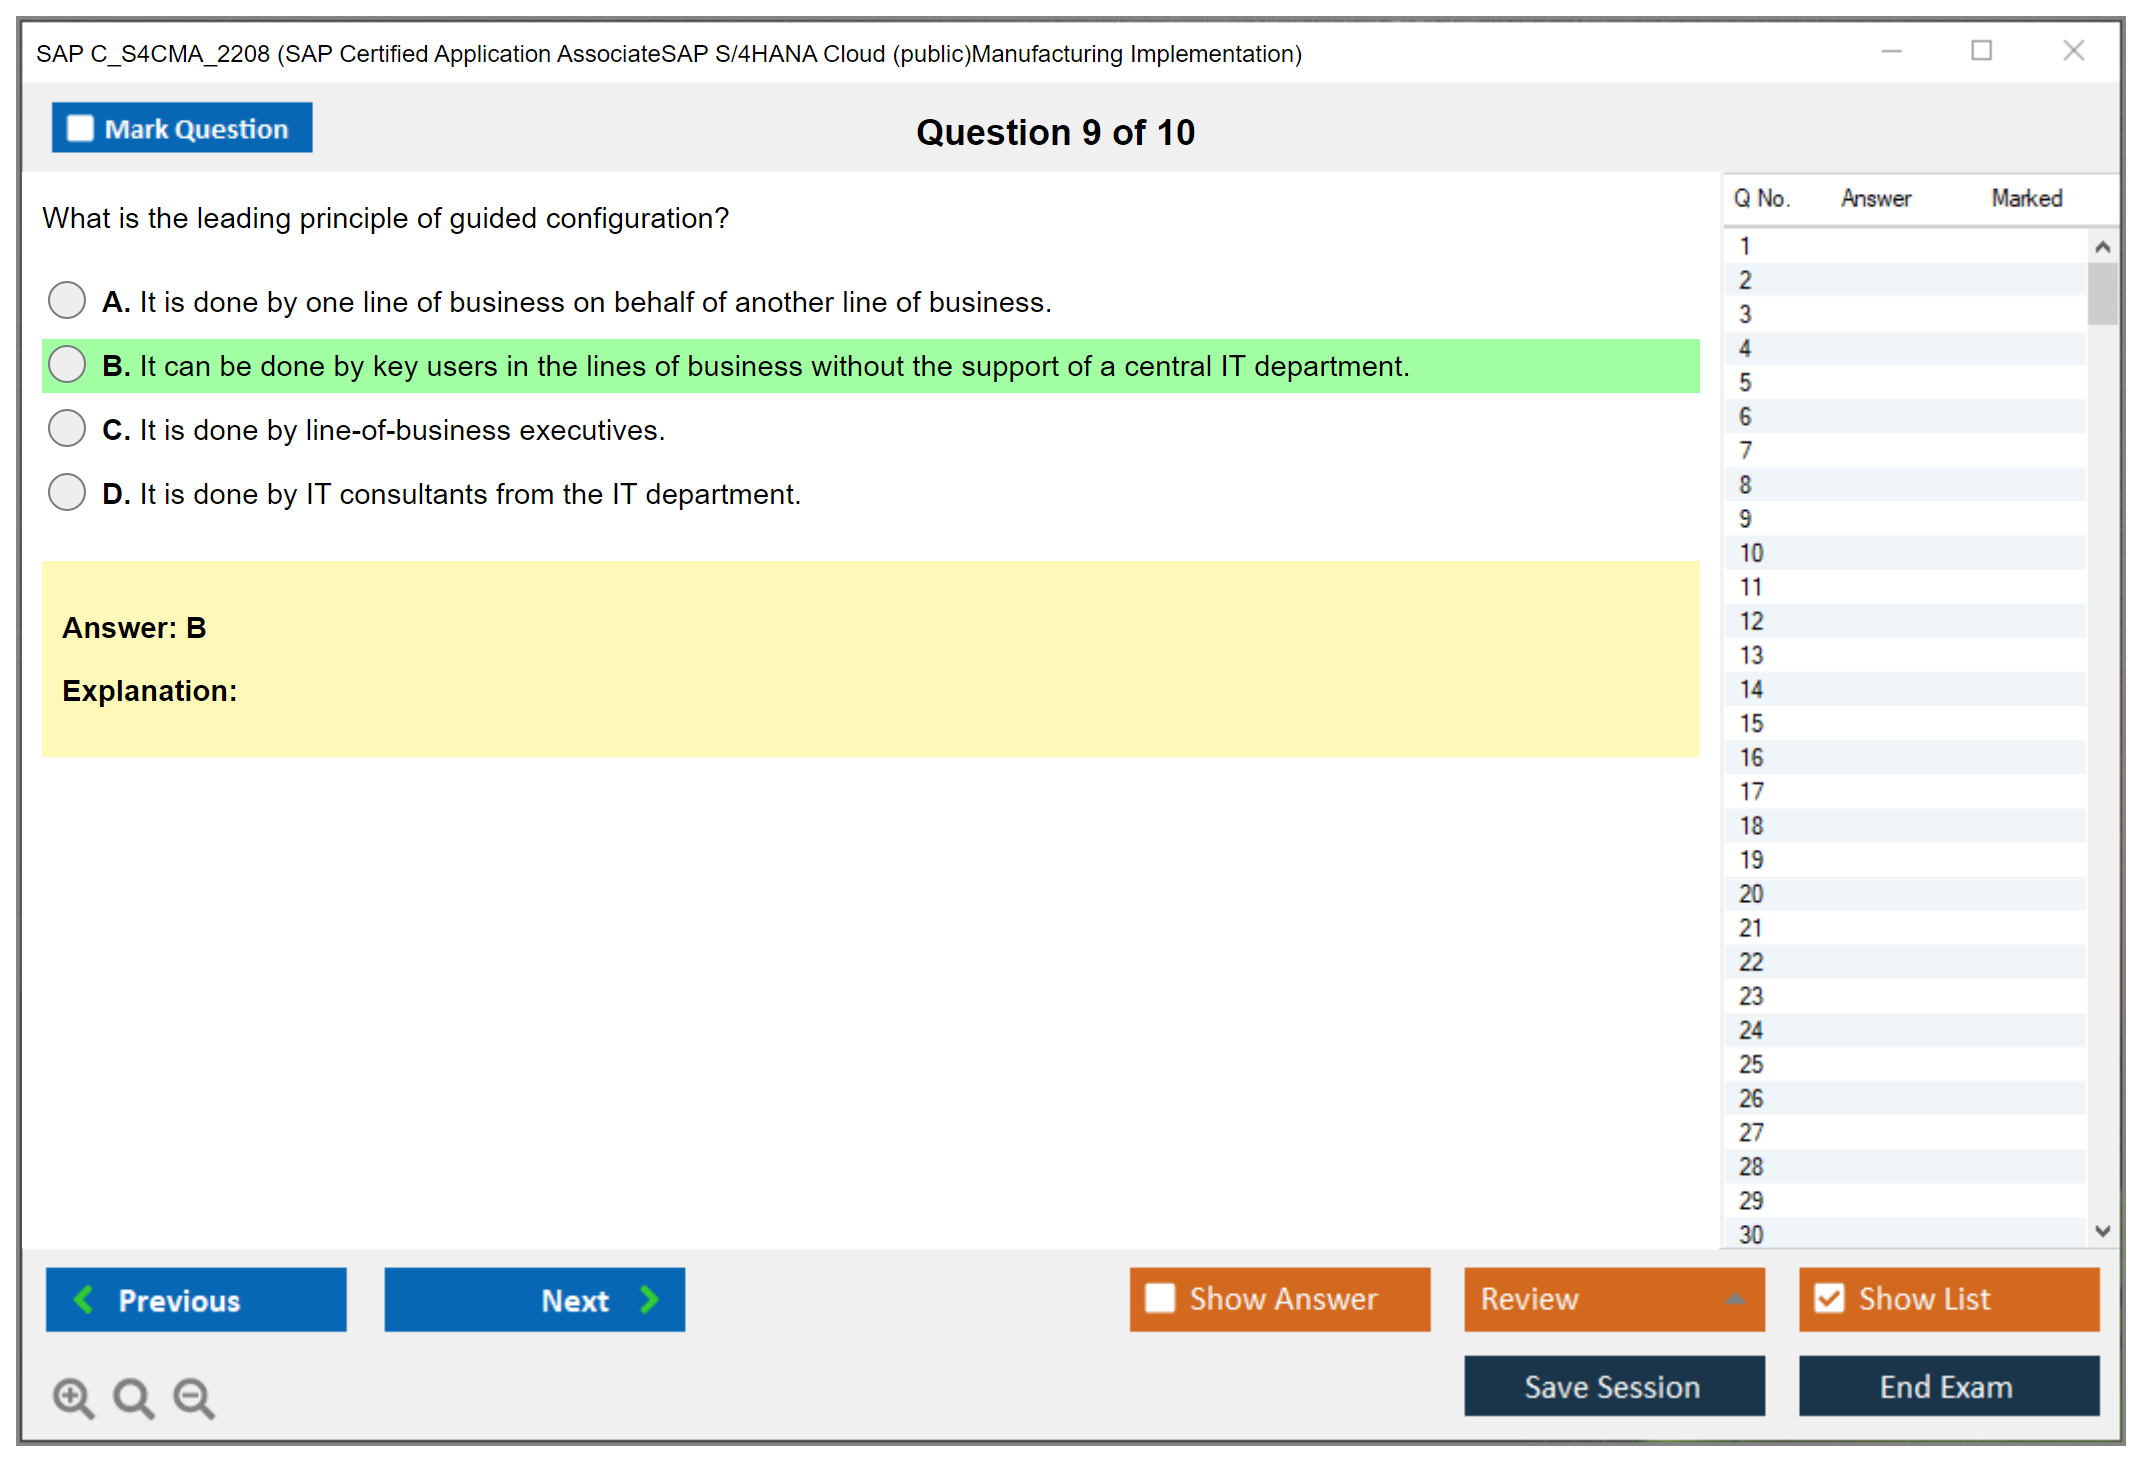Screen dimensions: 2150x1470
Task: Enable the Show Answer checkbox
Action: pos(1160,1298)
